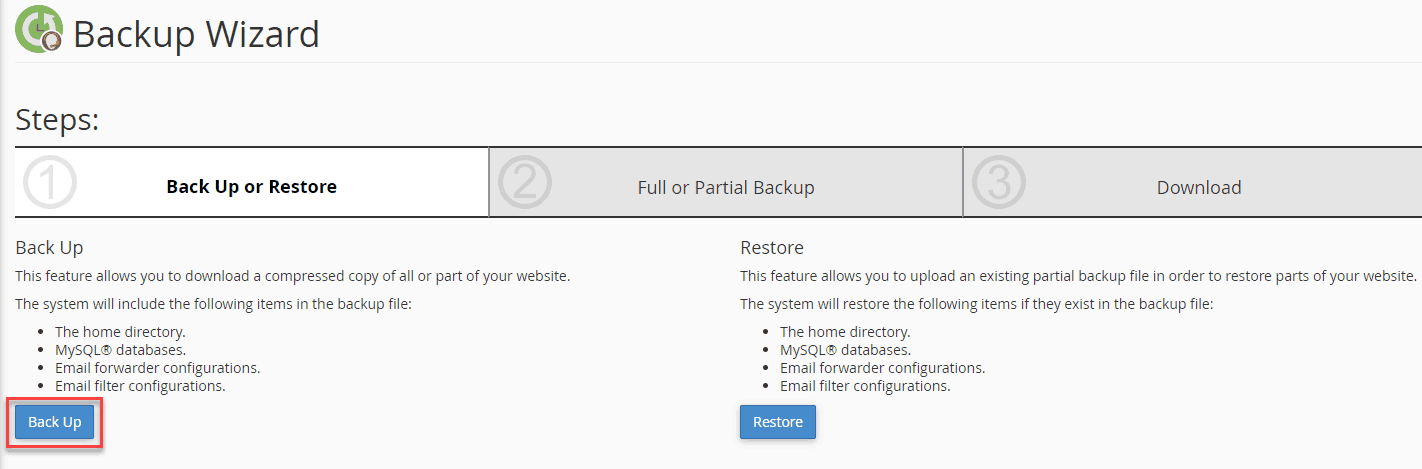
Task: Click Email filter configurations under Back Up
Action: pos(140,386)
